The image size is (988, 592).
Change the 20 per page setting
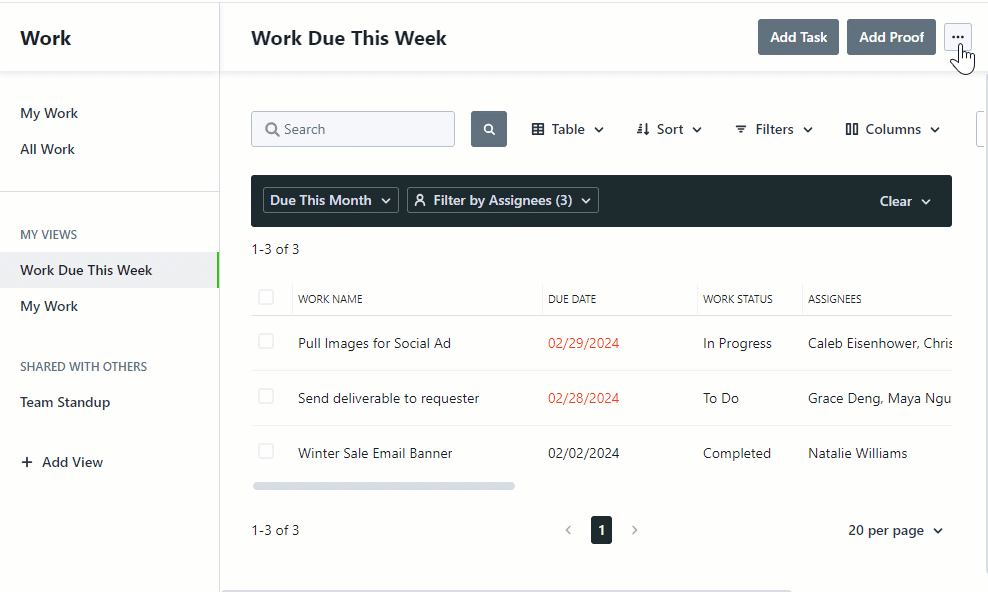[x=895, y=530]
